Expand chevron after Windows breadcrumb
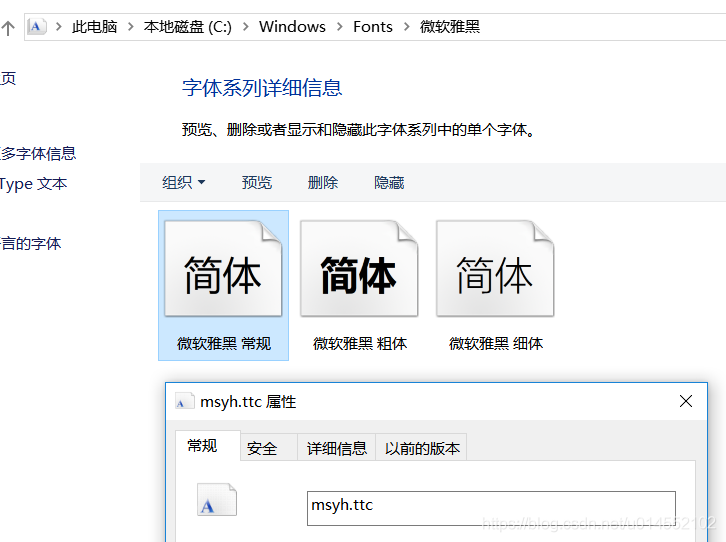The height and width of the screenshot is (542, 726). click(x=340, y=27)
